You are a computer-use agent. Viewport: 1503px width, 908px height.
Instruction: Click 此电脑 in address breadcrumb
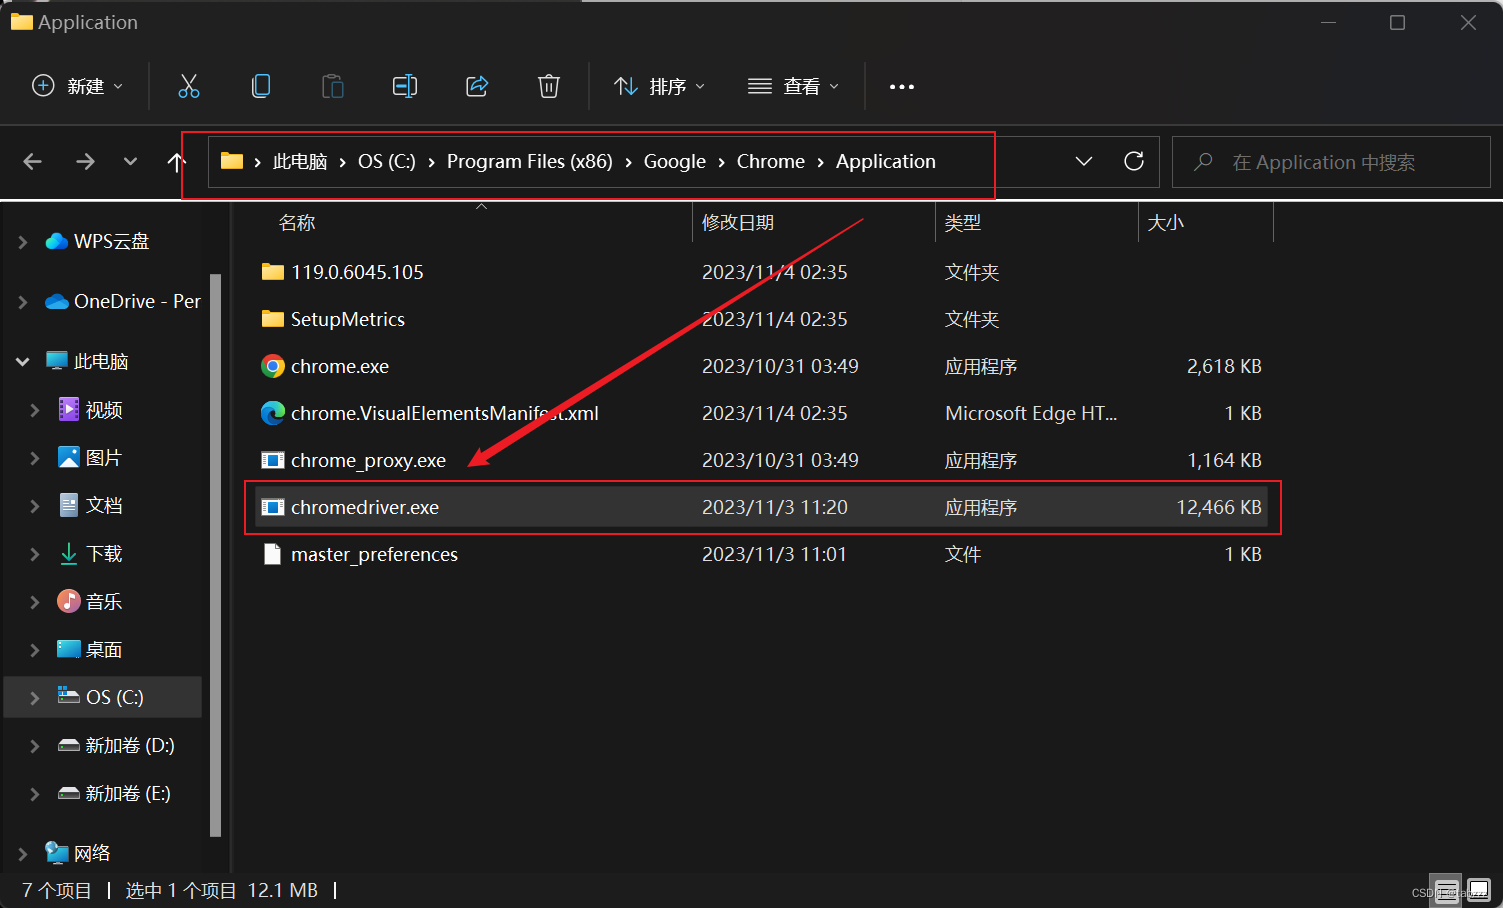click(x=300, y=161)
